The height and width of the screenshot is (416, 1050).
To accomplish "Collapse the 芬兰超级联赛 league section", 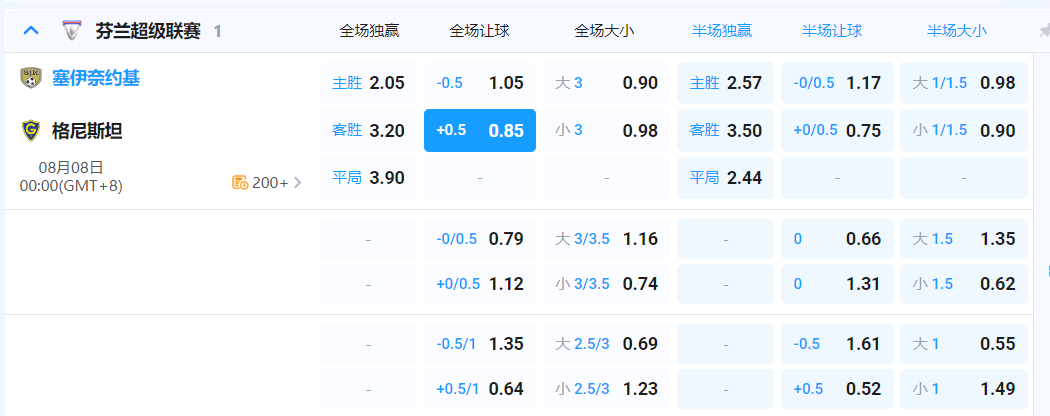I will 31,31.
